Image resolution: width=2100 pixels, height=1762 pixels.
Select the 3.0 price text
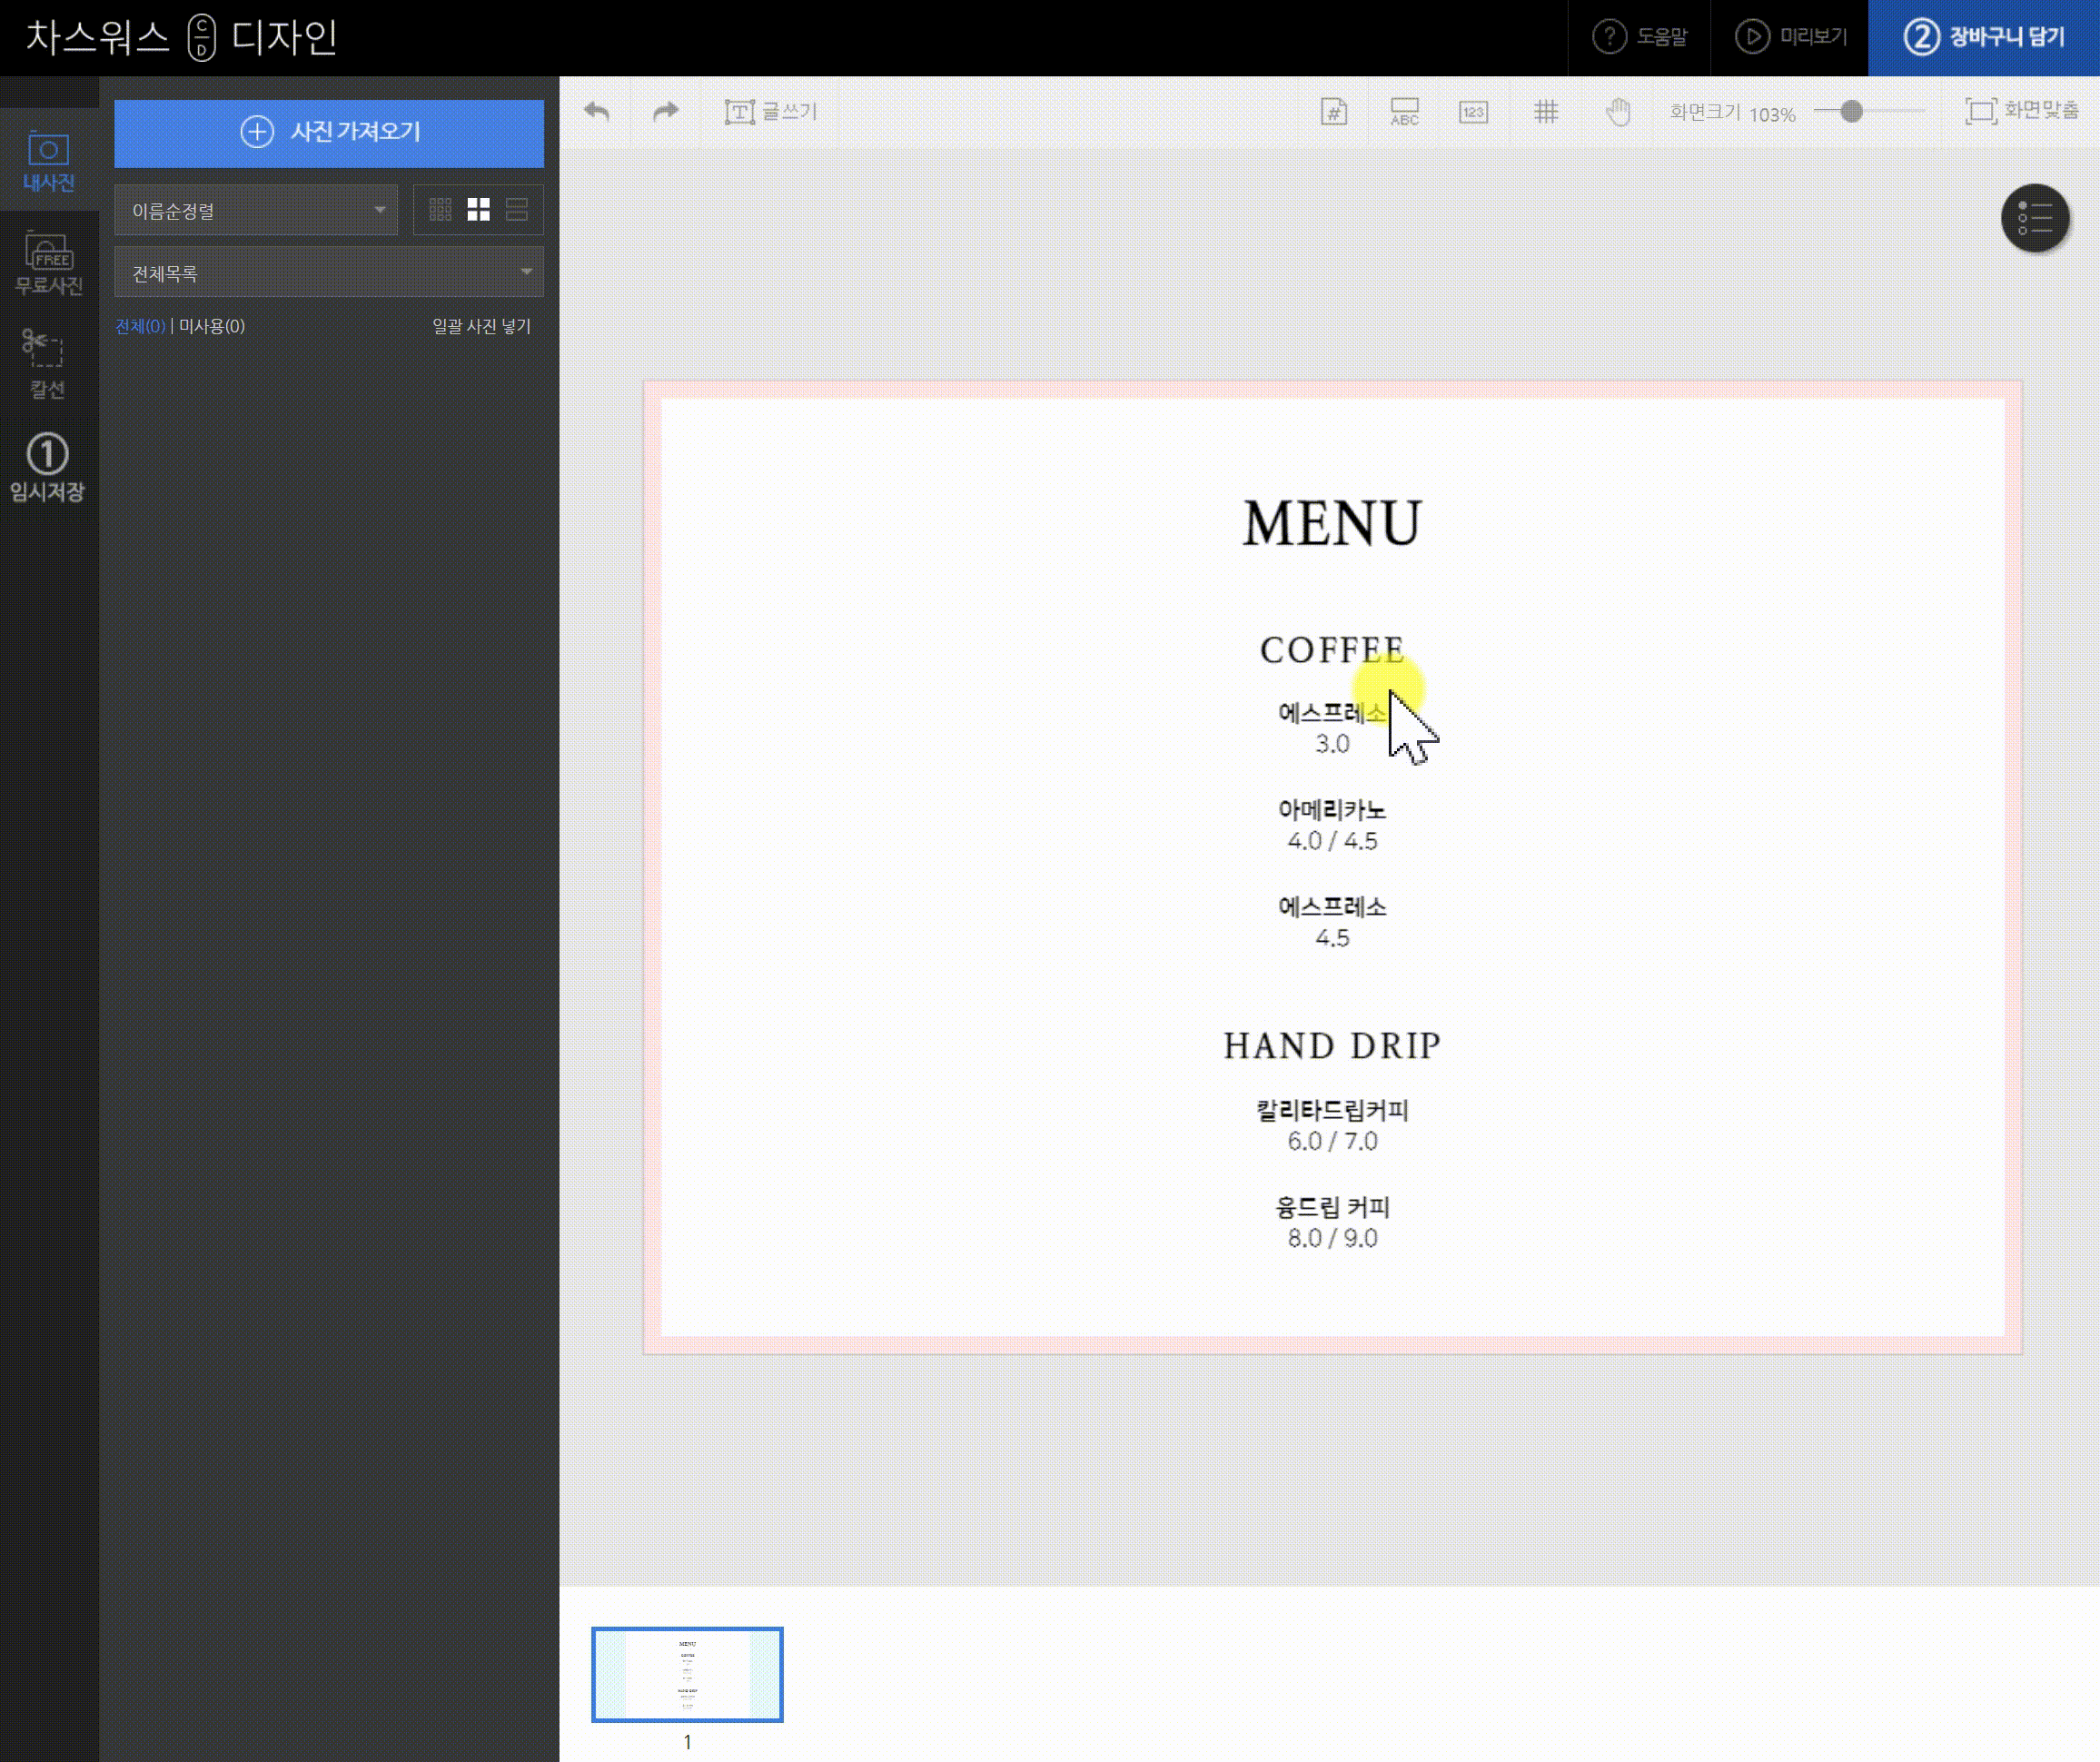tap(1332, 744)
